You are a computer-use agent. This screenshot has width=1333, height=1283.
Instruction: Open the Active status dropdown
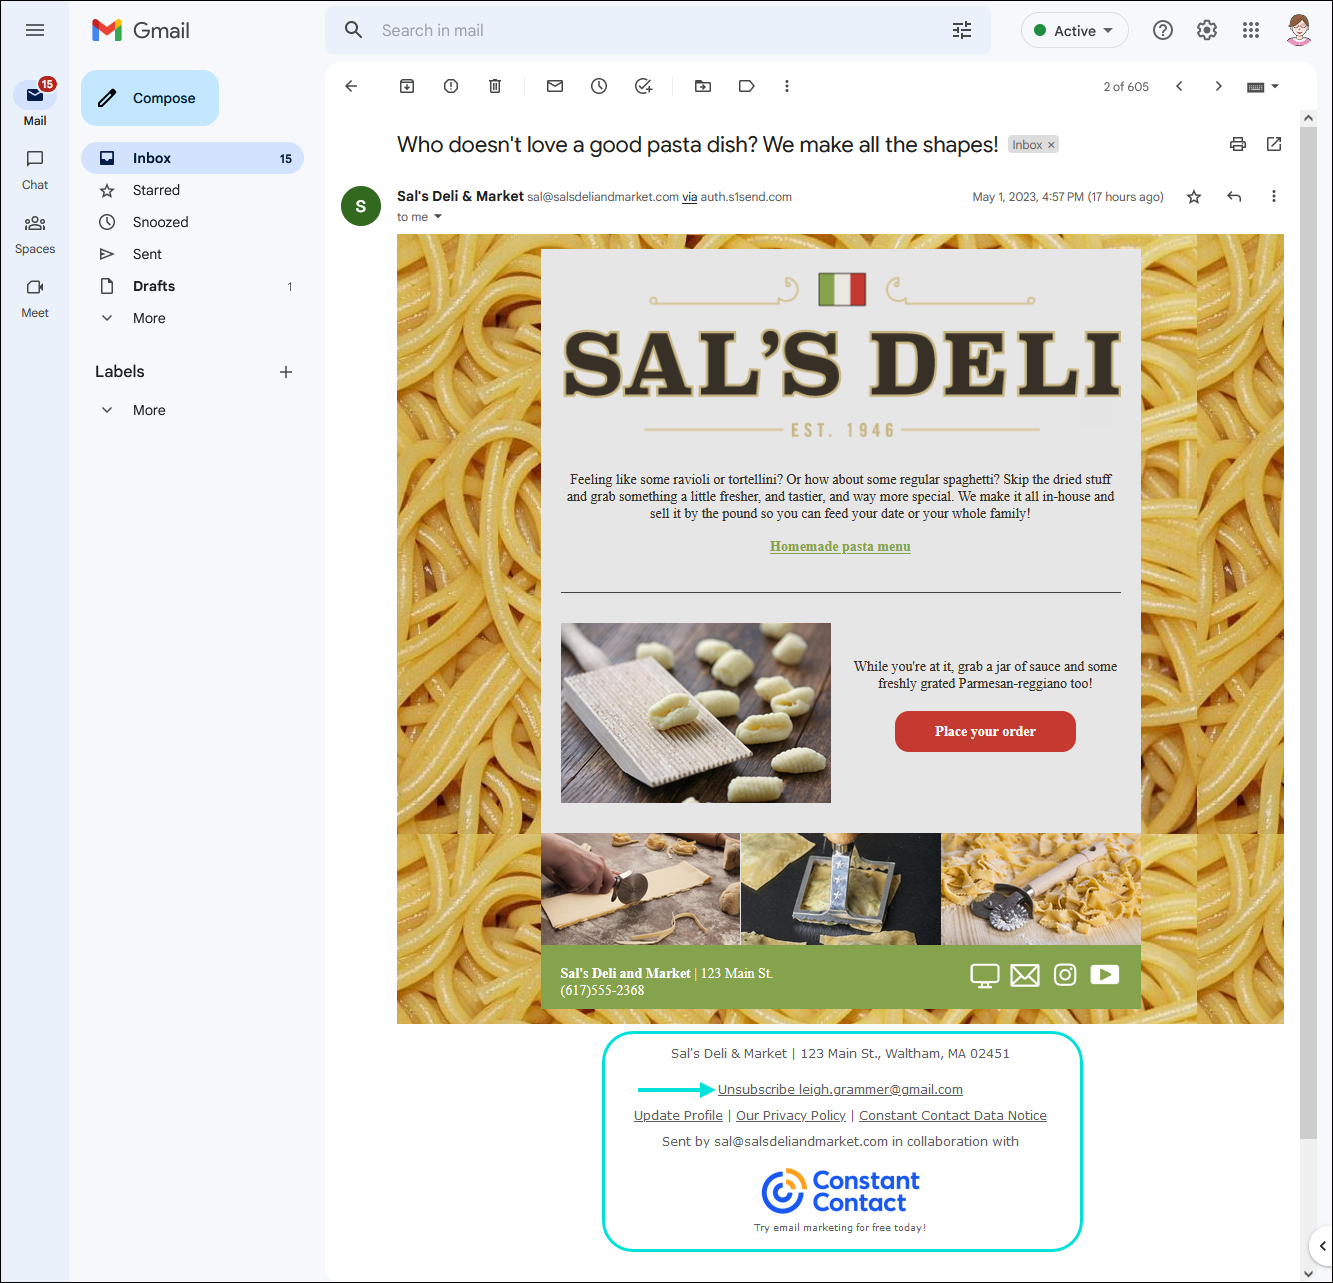point(1075,30)
